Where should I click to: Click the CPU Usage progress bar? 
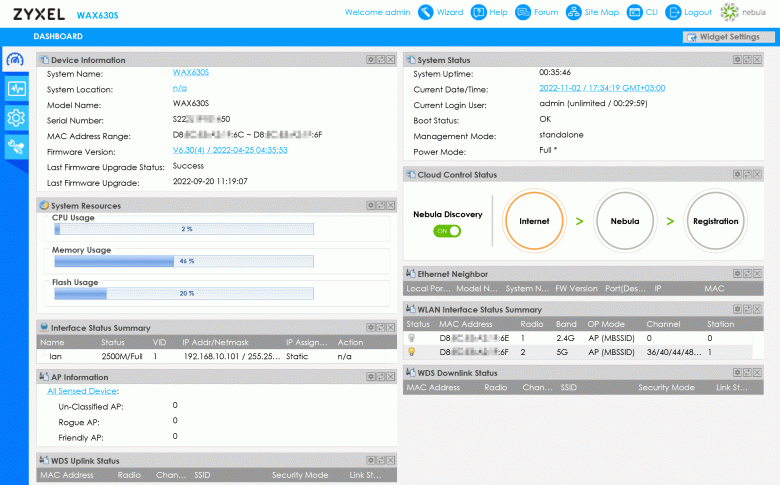coord(184,229)
